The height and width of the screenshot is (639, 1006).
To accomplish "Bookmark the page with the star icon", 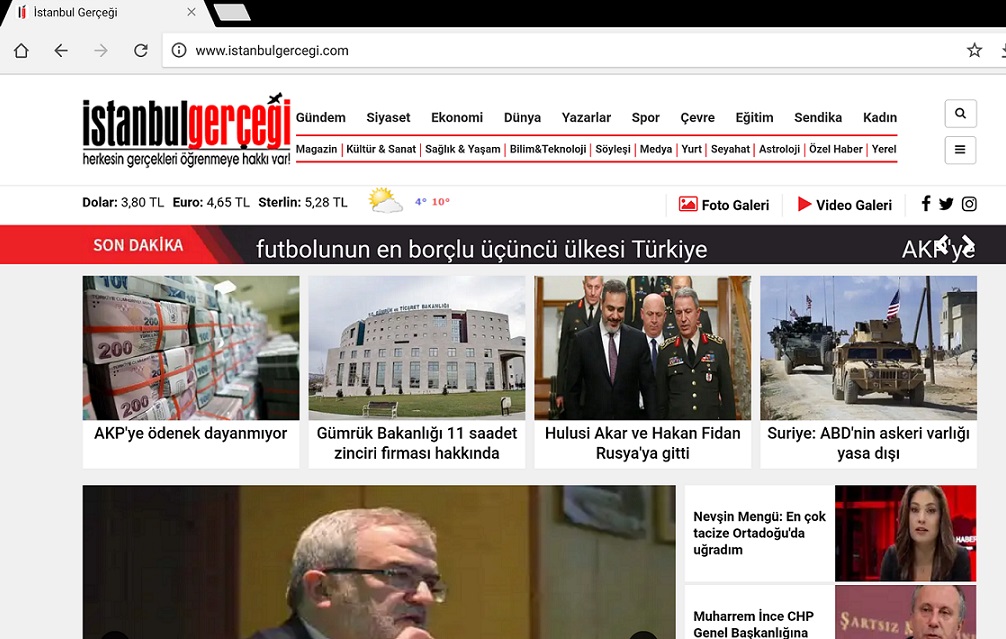I will point(974,51).
